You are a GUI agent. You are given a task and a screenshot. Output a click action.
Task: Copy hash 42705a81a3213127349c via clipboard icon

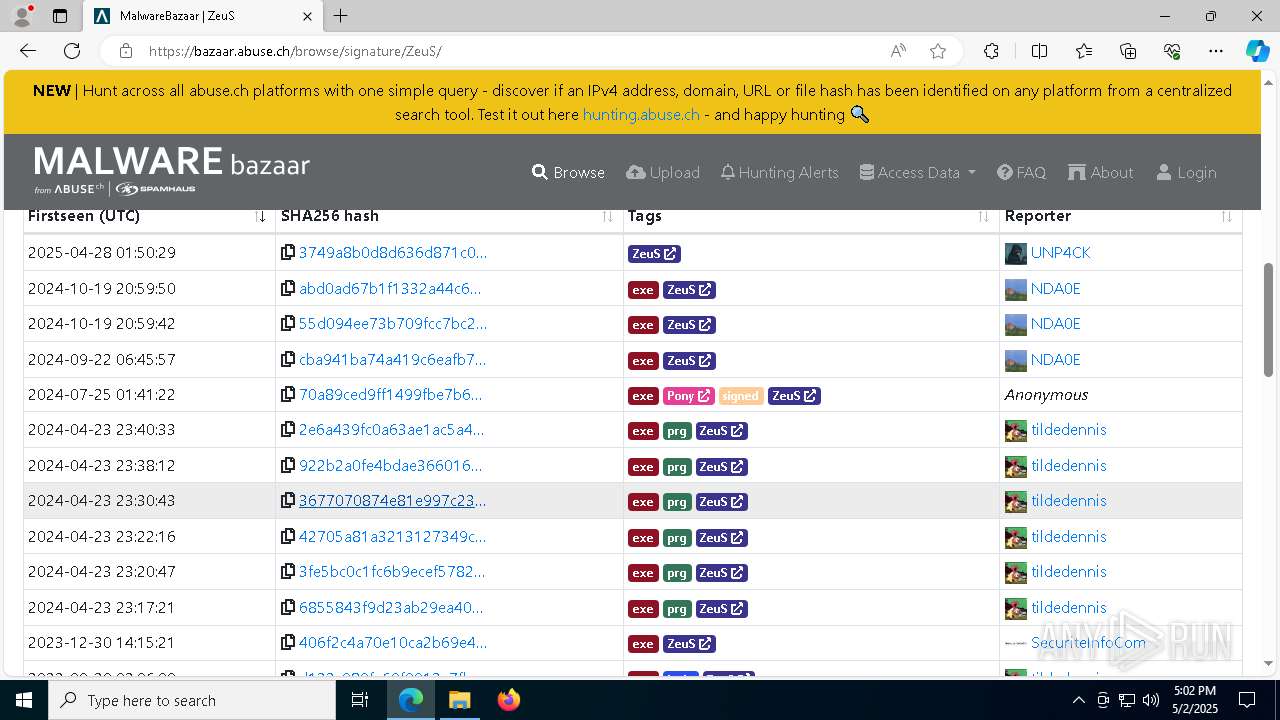click(288, 537)
